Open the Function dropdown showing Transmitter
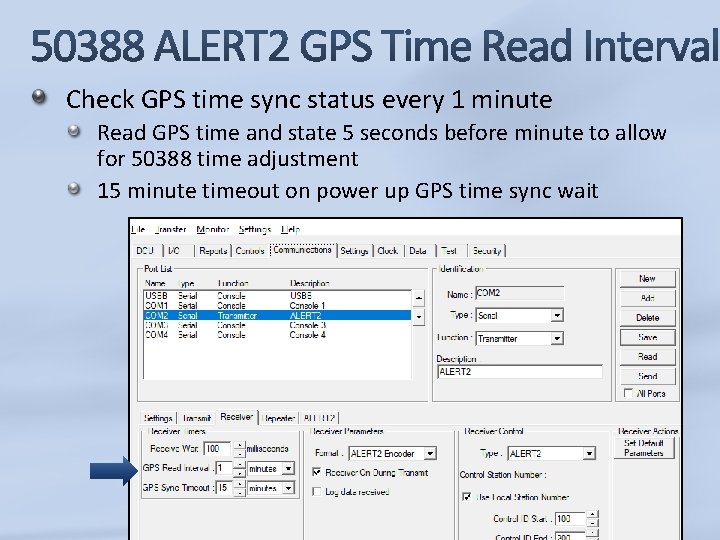 pyautogui.click(x=557, y=338)
